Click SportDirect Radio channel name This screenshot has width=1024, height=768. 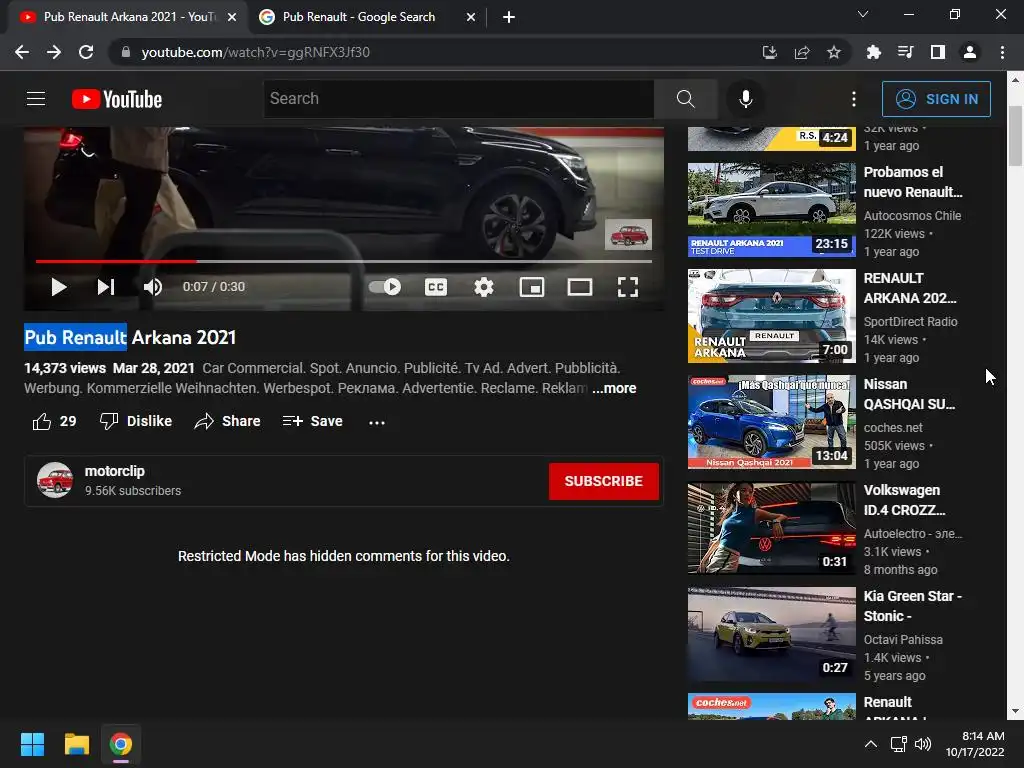pos(910,321)
